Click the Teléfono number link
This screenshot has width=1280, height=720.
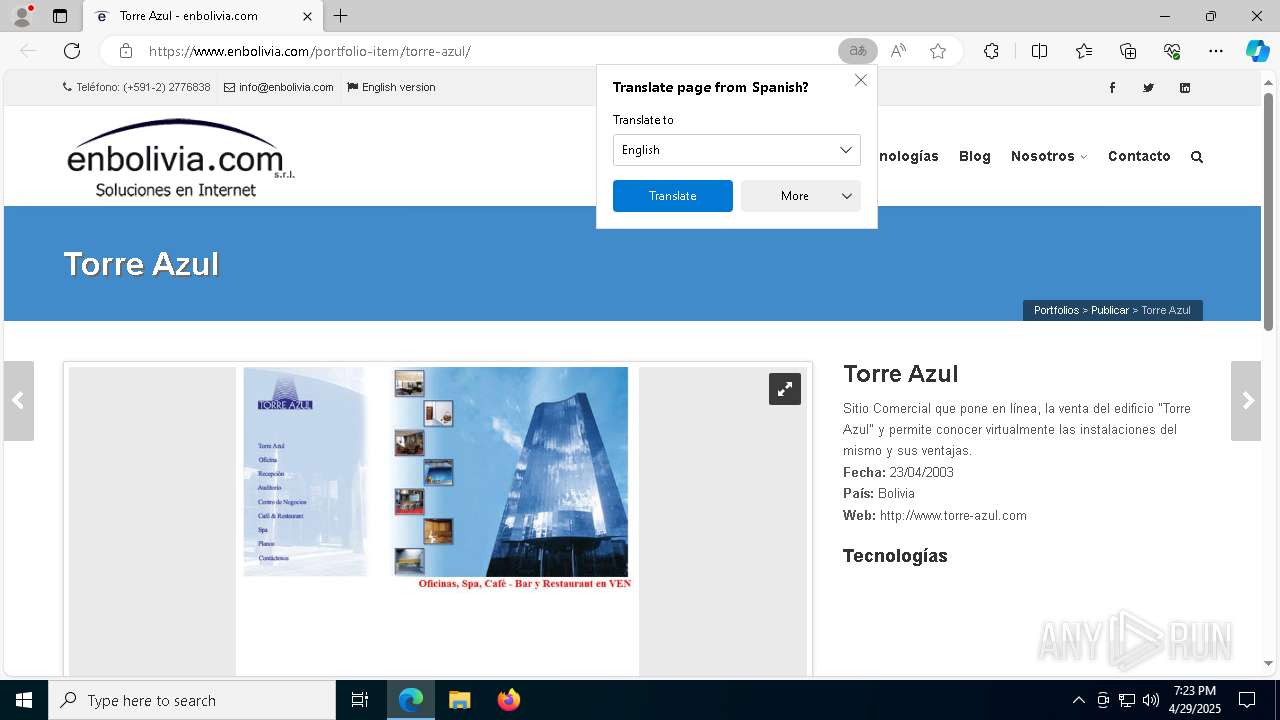pyautogui.click(x=136, y=87)
